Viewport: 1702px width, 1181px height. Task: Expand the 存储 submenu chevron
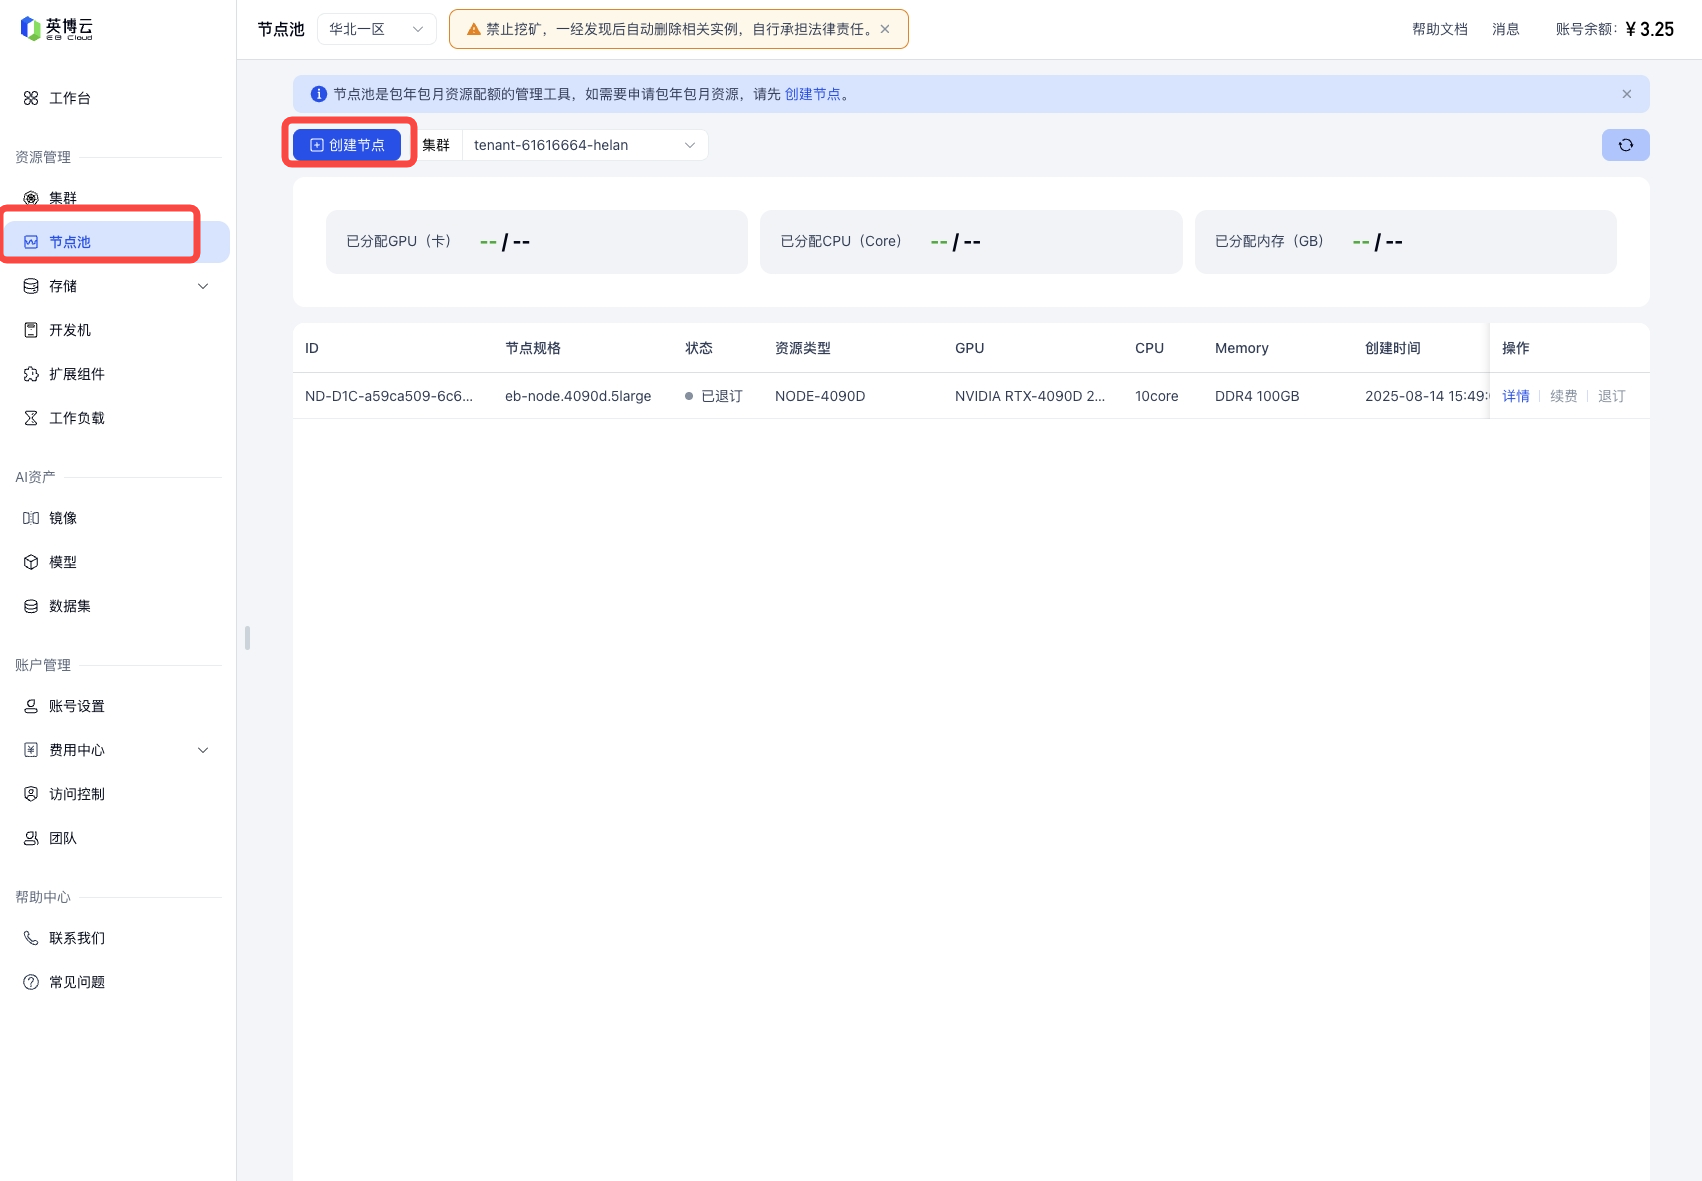click(203, 286)
